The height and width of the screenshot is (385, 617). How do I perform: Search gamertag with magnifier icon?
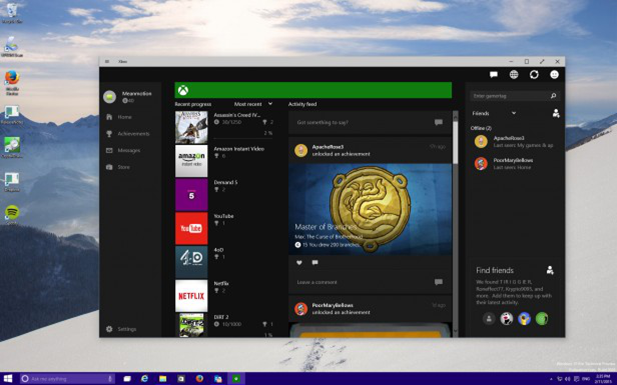click(x=553, y=96)
